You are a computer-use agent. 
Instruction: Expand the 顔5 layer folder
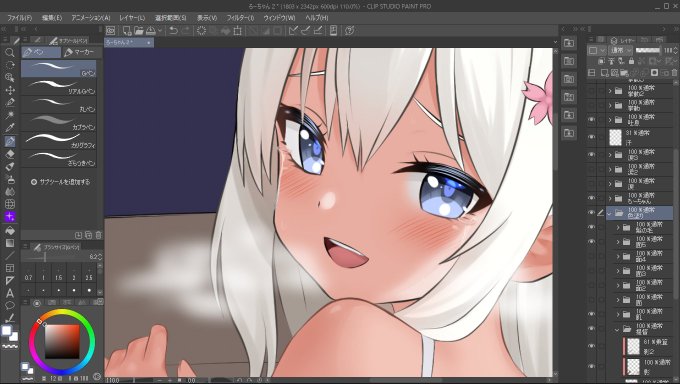pyautogui.click(x=618, y=242)
